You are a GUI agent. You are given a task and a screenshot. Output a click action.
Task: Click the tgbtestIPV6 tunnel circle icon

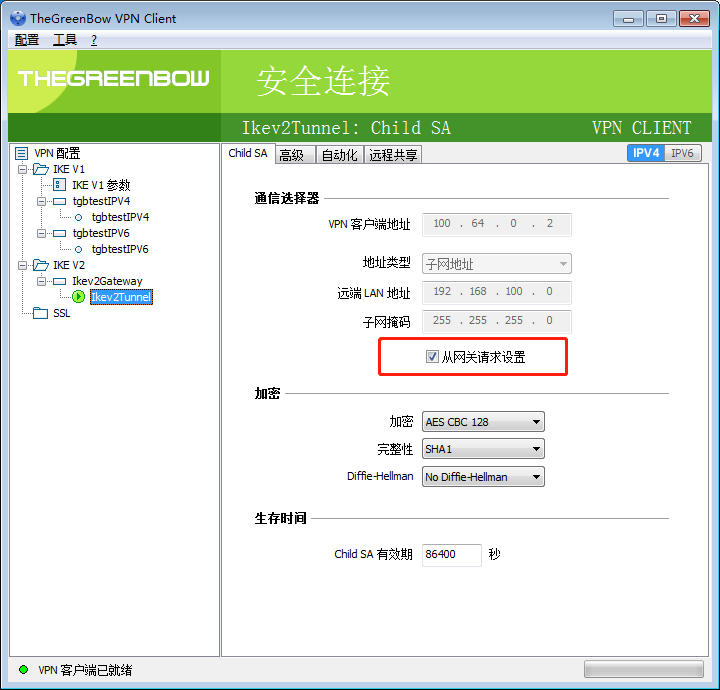(79, 249)
